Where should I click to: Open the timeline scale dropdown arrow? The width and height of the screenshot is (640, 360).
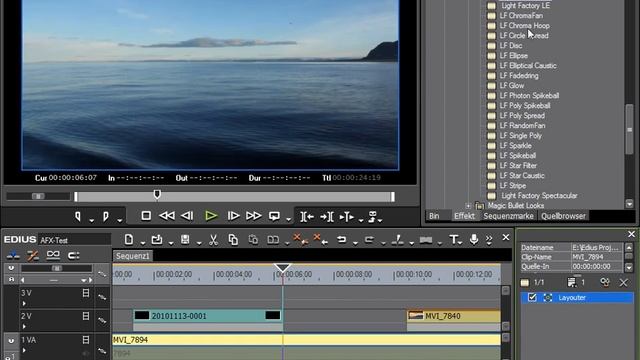click(x=84, y=280)
